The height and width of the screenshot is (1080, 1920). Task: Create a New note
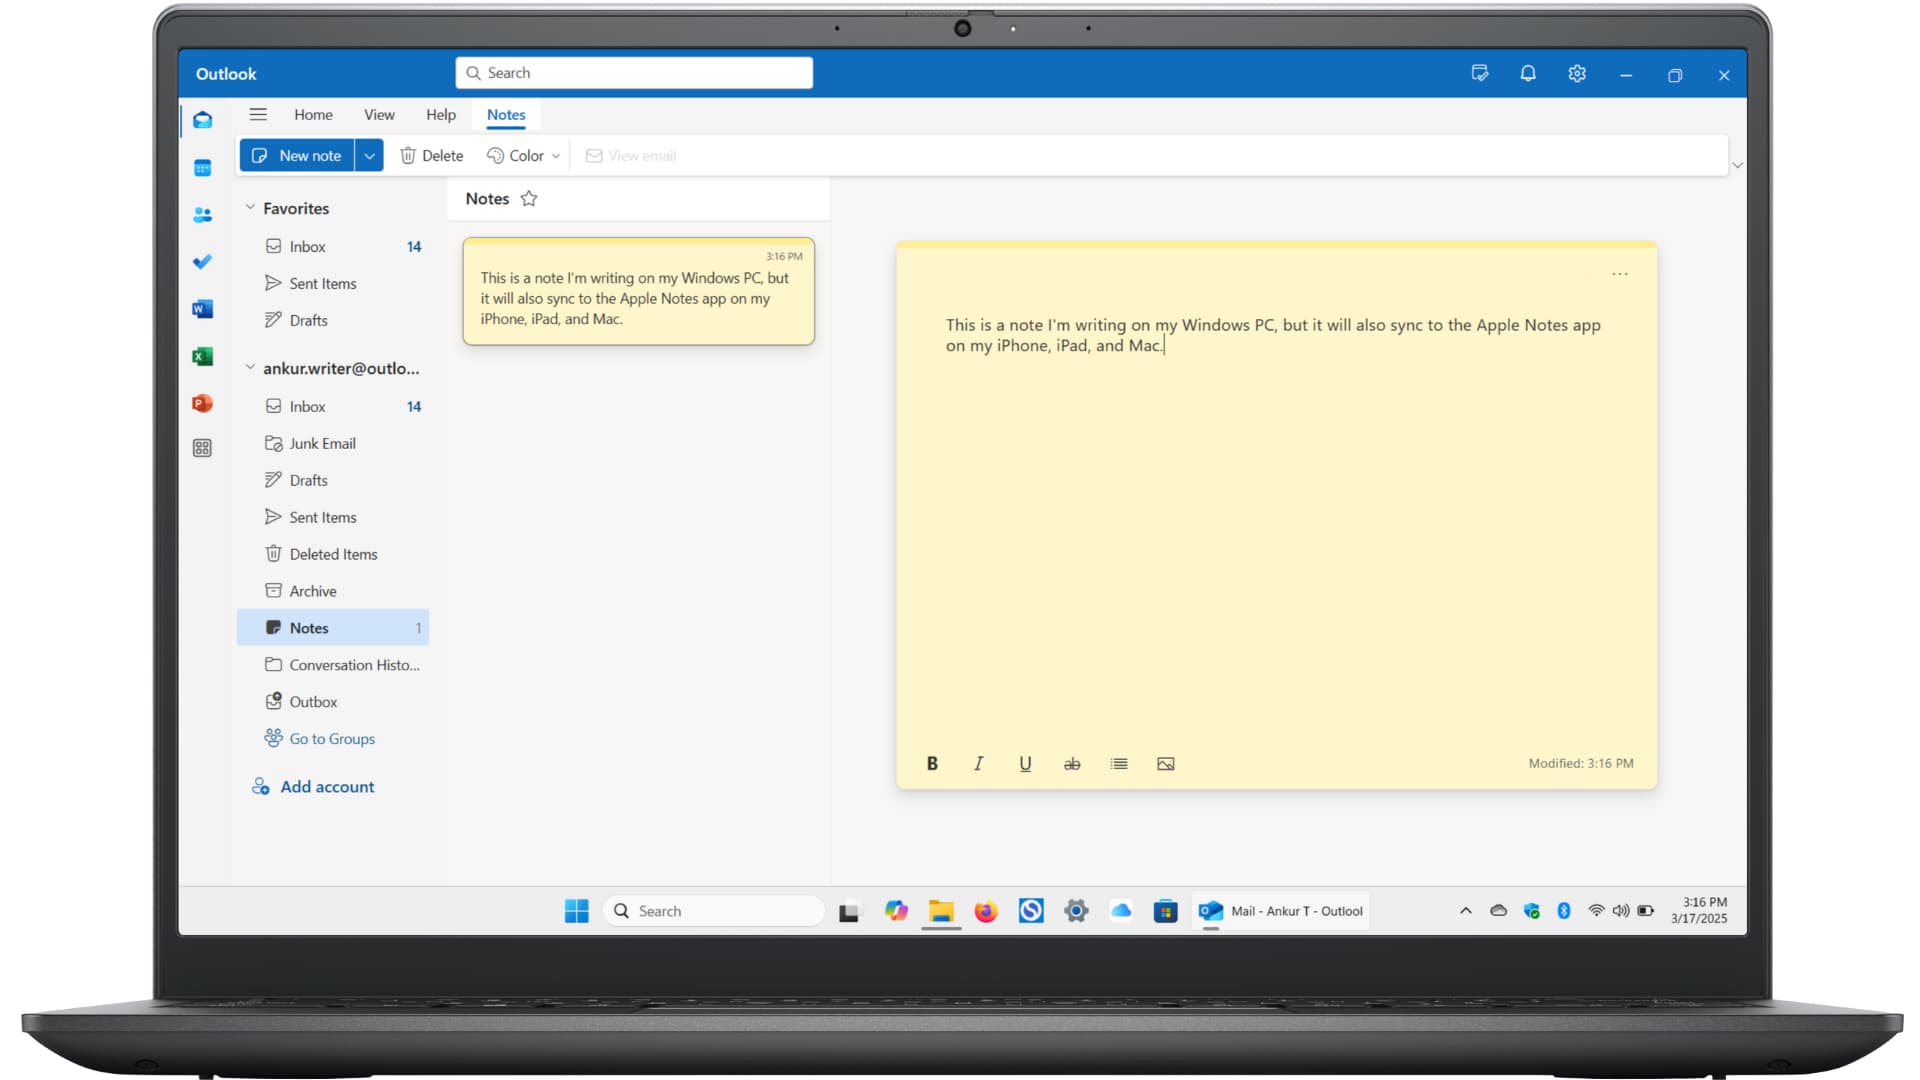[x=297, y=155]
